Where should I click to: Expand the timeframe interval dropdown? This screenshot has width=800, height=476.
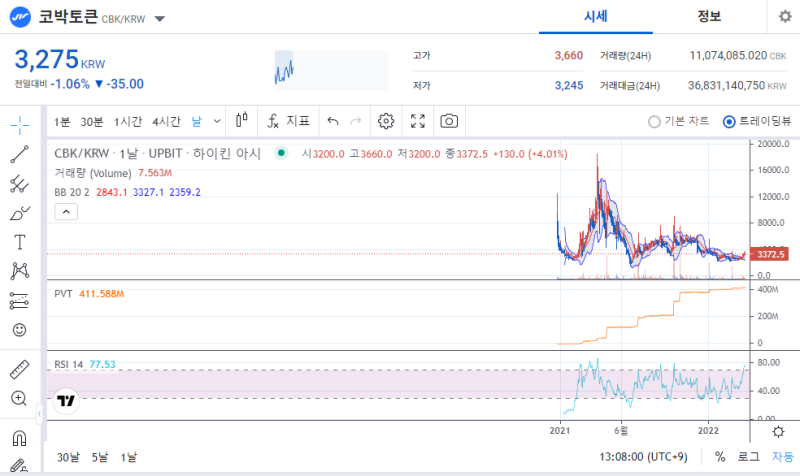tap(217, 121)
